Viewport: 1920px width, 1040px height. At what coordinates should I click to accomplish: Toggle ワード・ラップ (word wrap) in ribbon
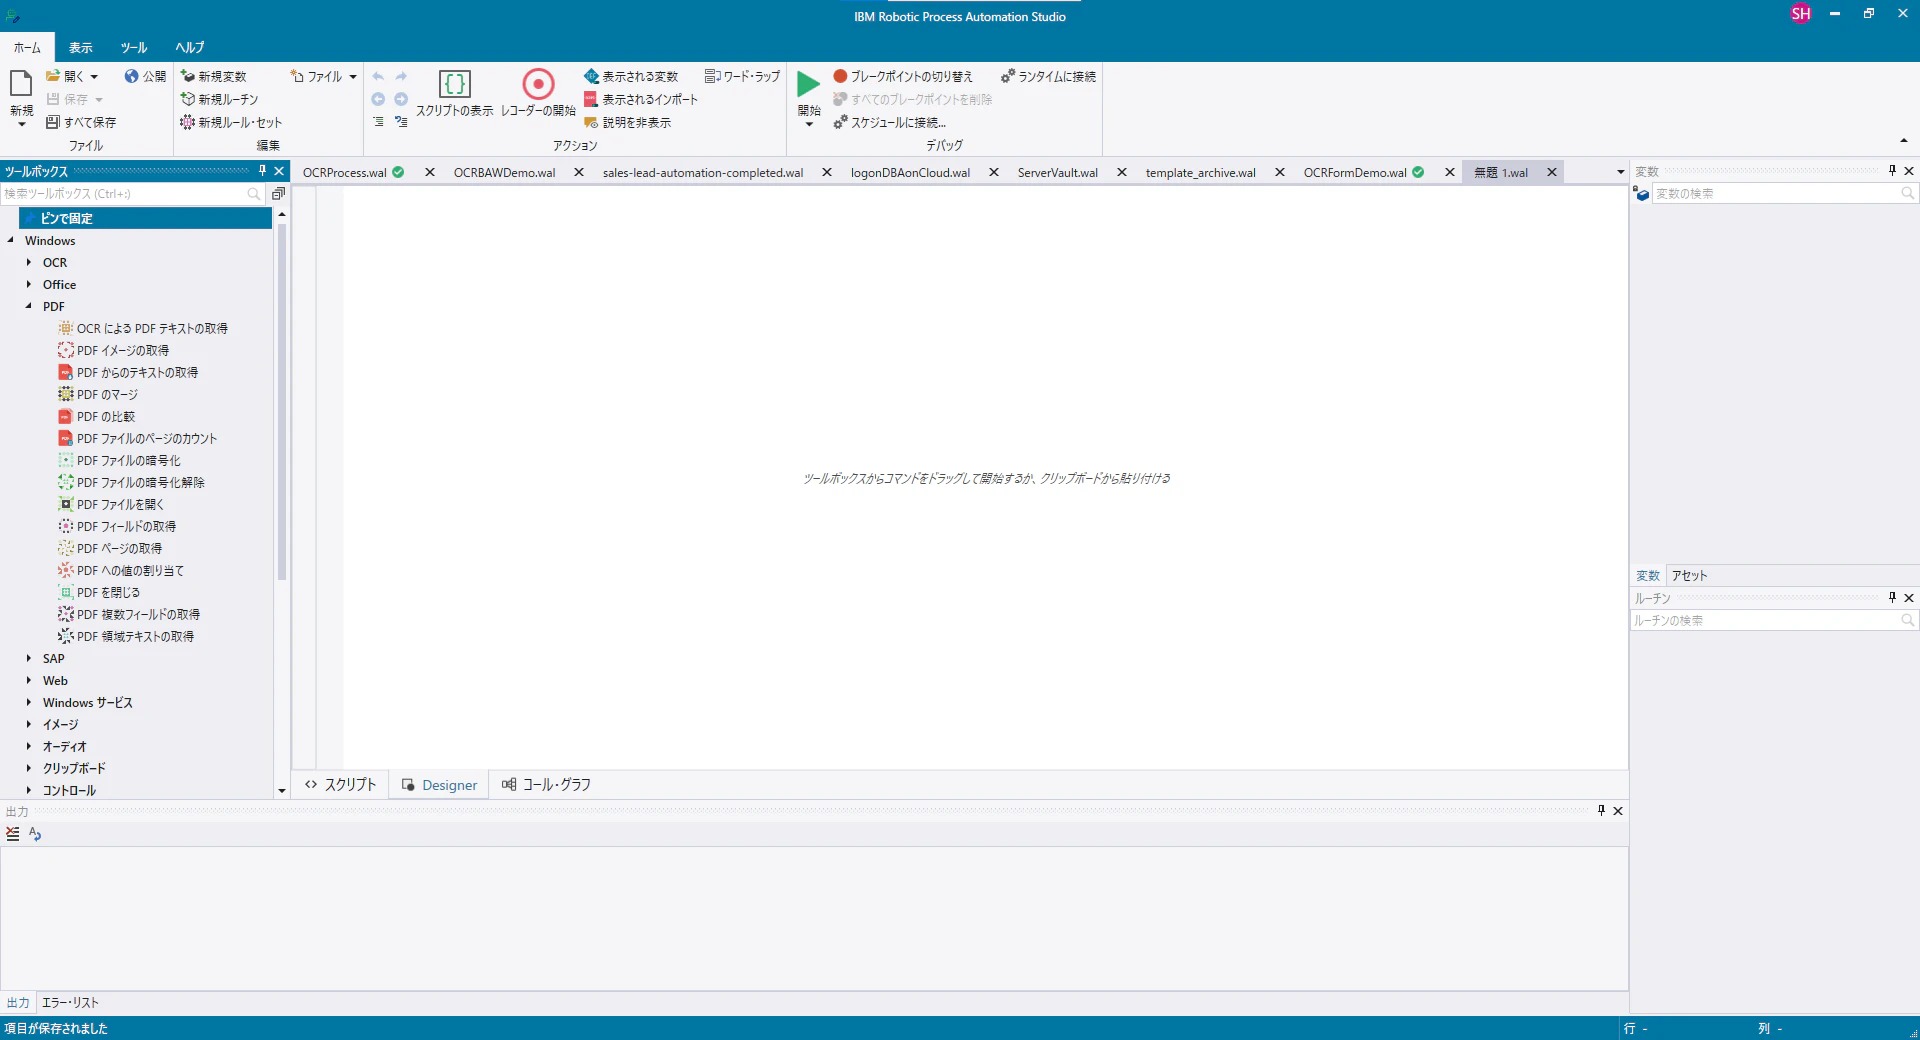[742, 76]
